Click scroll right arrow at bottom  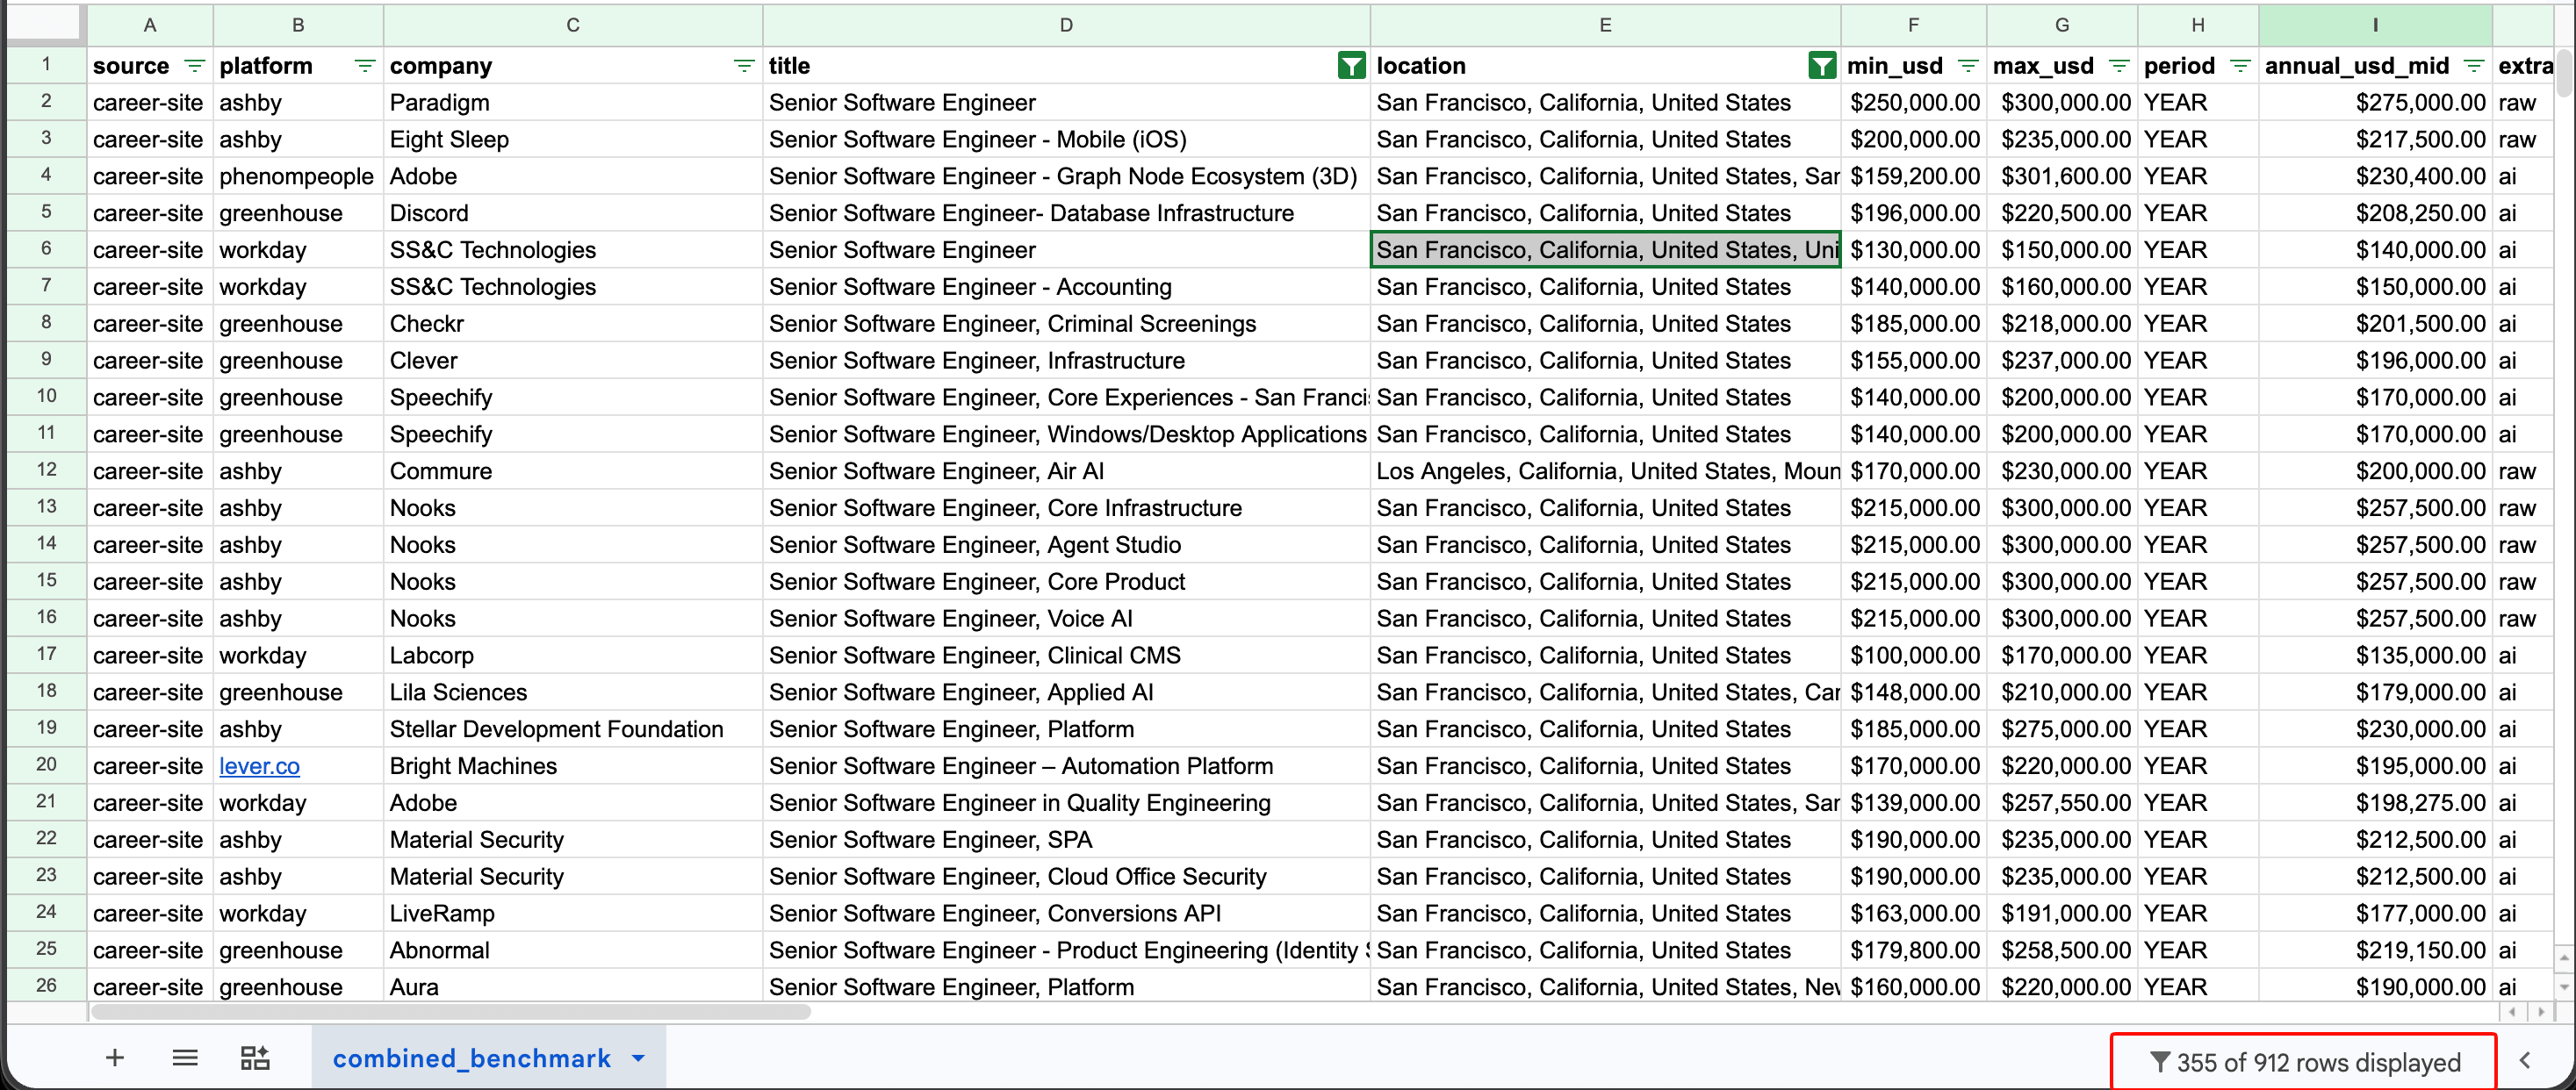pyautogui.click(x=2541, y=1012)
